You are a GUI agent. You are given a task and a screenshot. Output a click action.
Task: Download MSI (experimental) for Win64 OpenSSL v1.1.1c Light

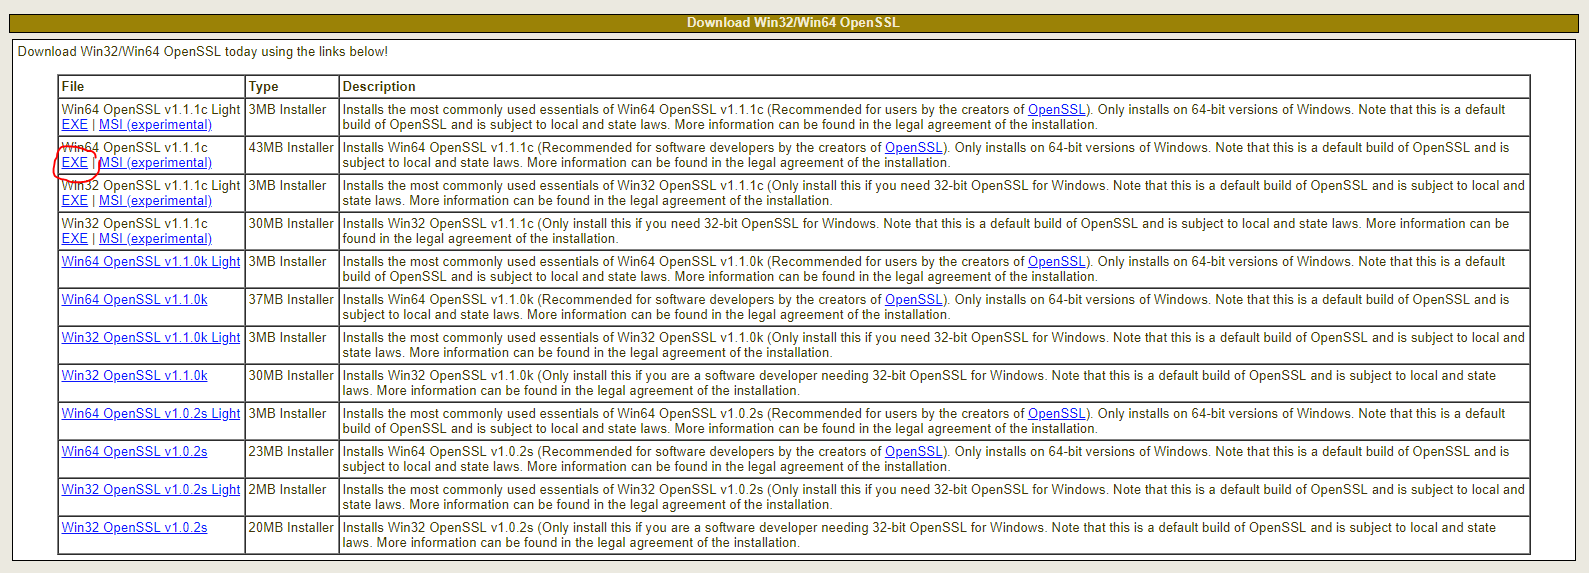point(155,125)
